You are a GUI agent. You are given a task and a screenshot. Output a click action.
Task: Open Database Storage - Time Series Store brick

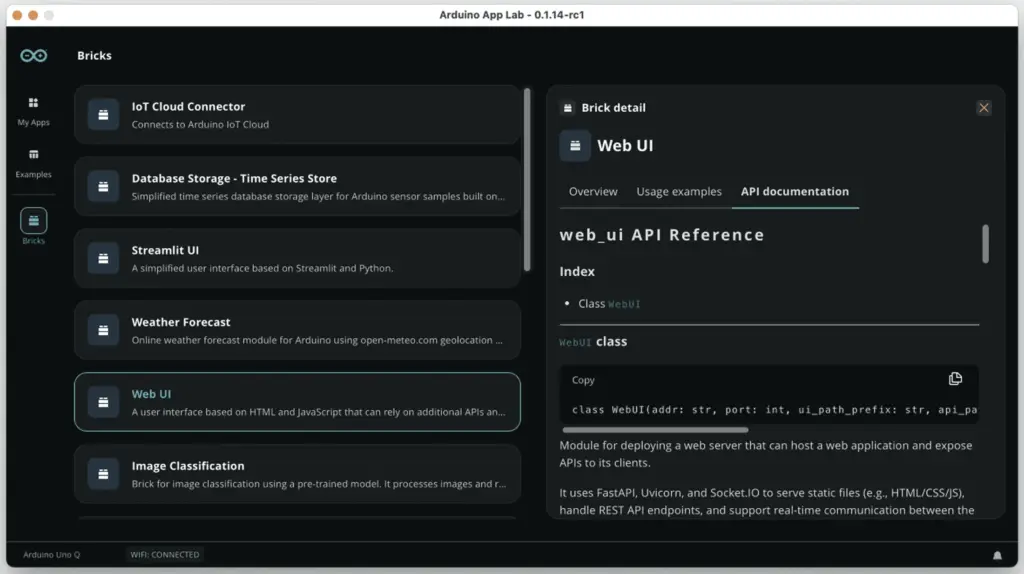[297, 186]
